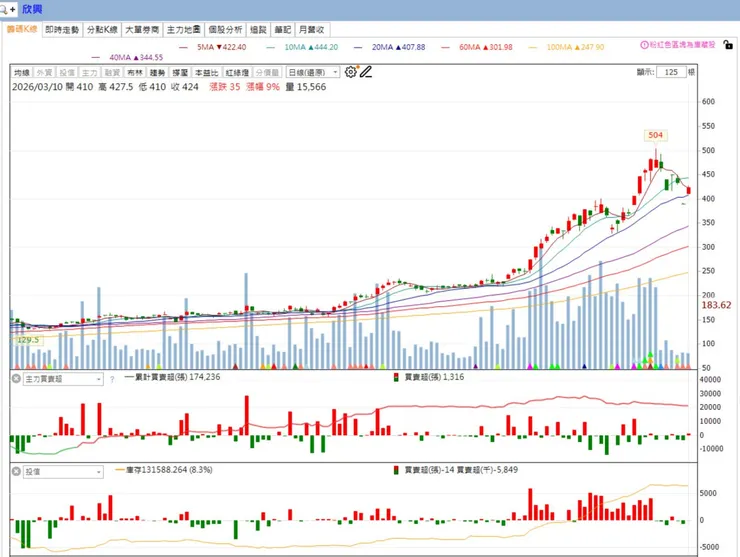This screenshot has width=740, height=557.
Task: Open the 細說 tab
Action: [258, 30]
